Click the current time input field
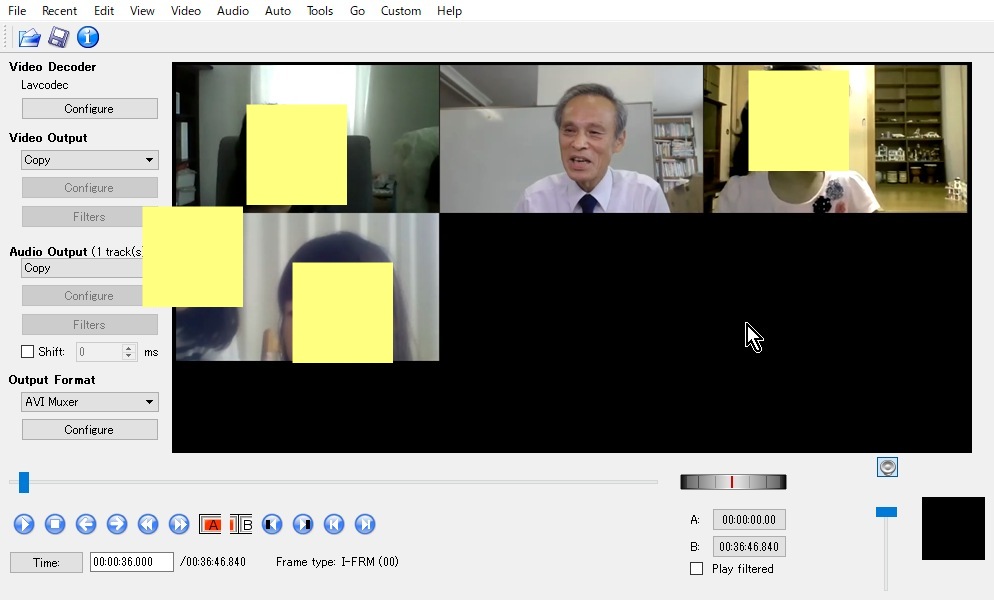Image resolution: width=994 pixels, height=600 pixels. pyautogui.click(x=131, y=562)
